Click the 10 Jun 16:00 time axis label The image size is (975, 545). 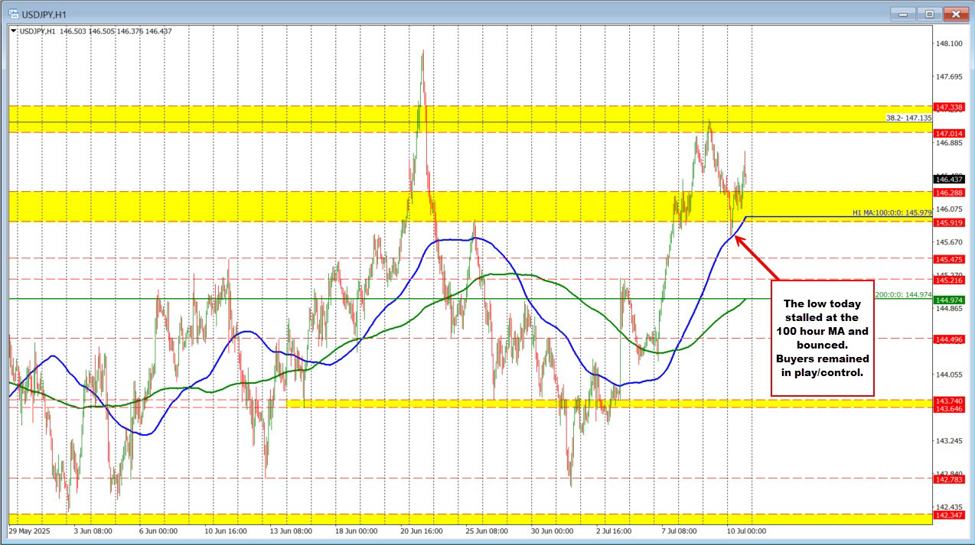226,531
